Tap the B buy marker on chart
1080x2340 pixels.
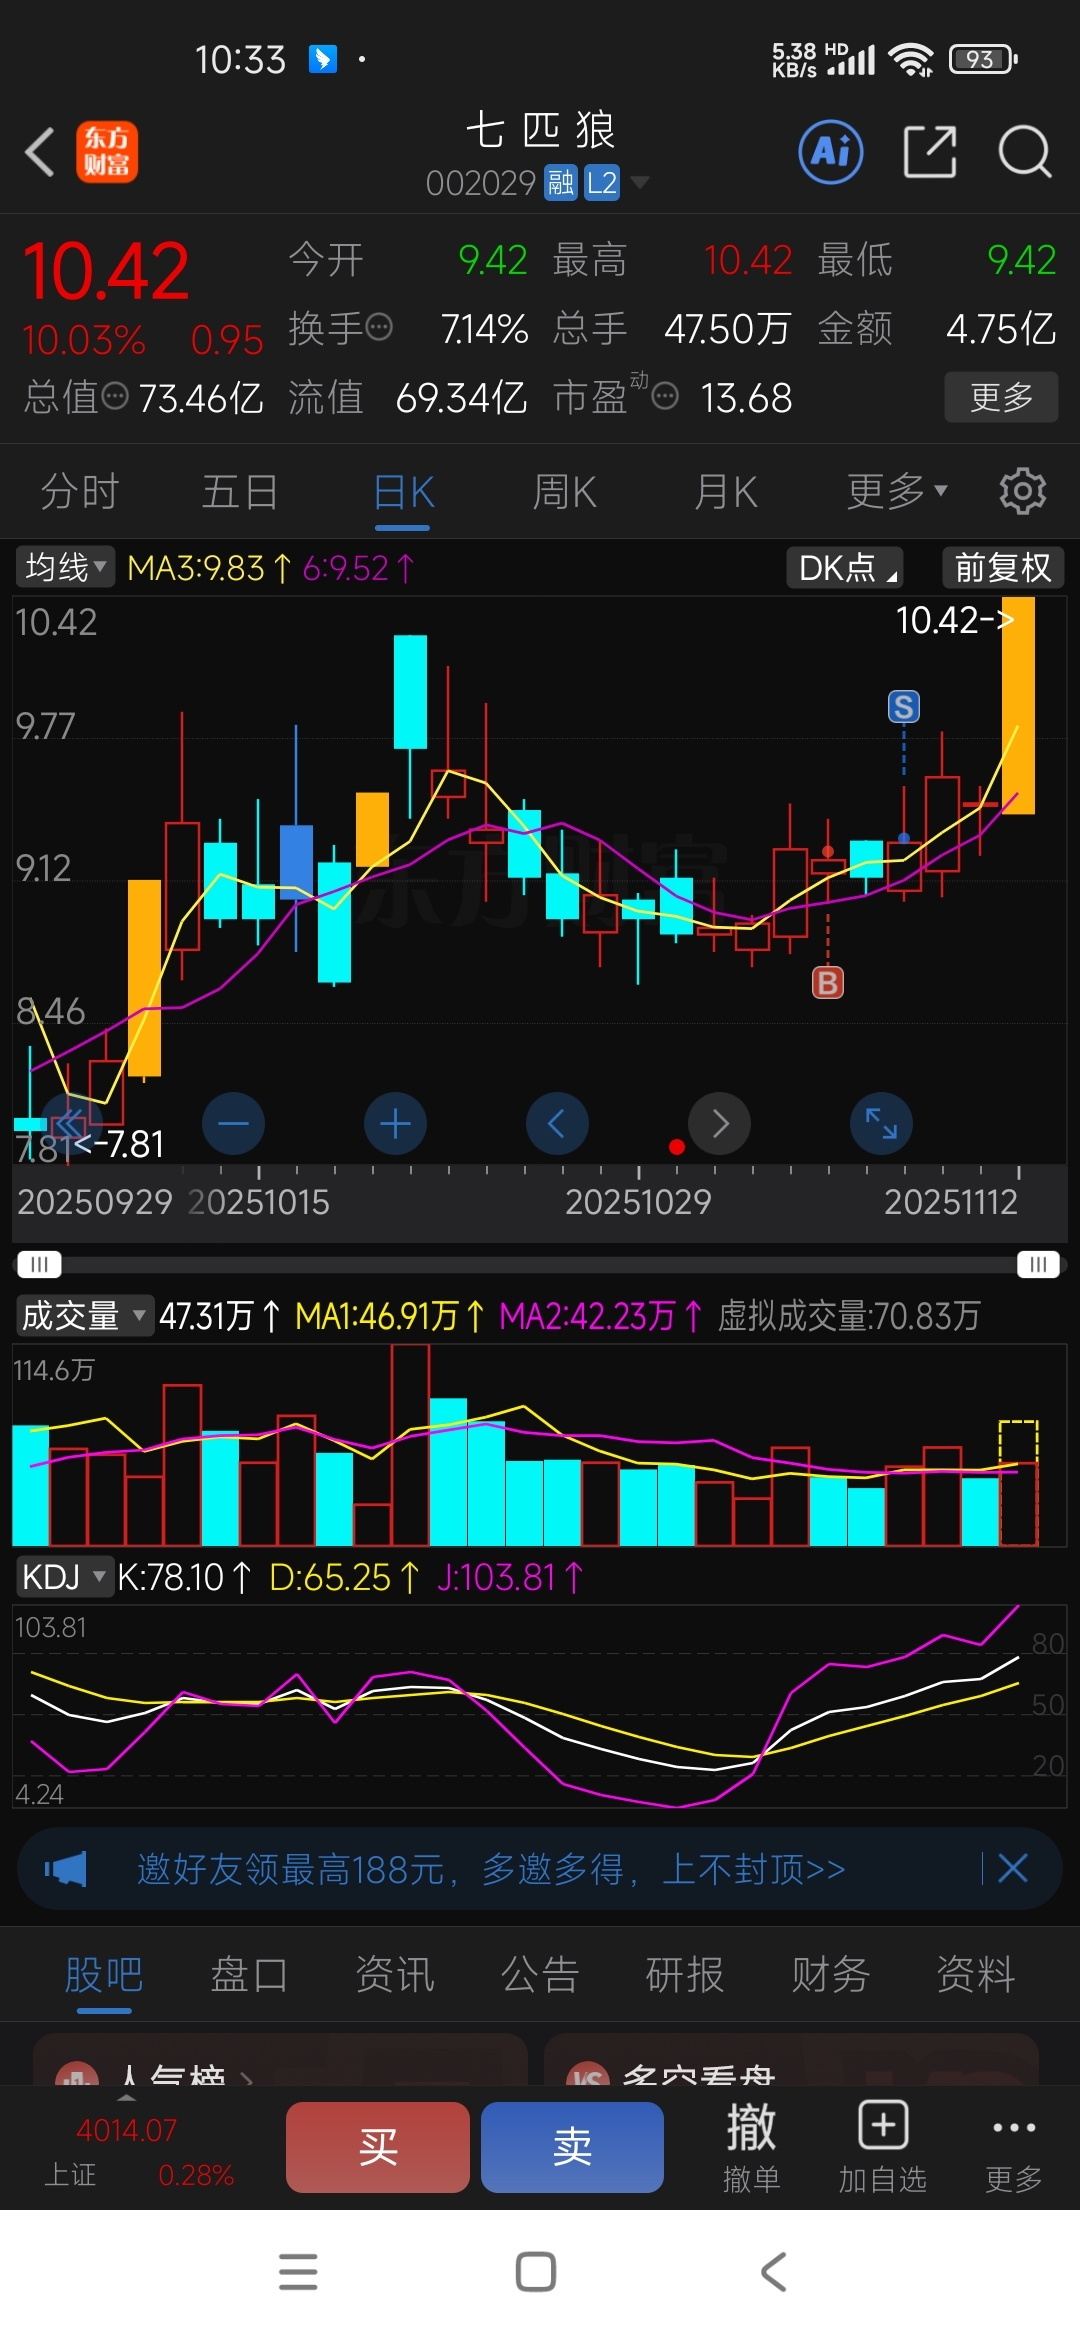[827, 983]
